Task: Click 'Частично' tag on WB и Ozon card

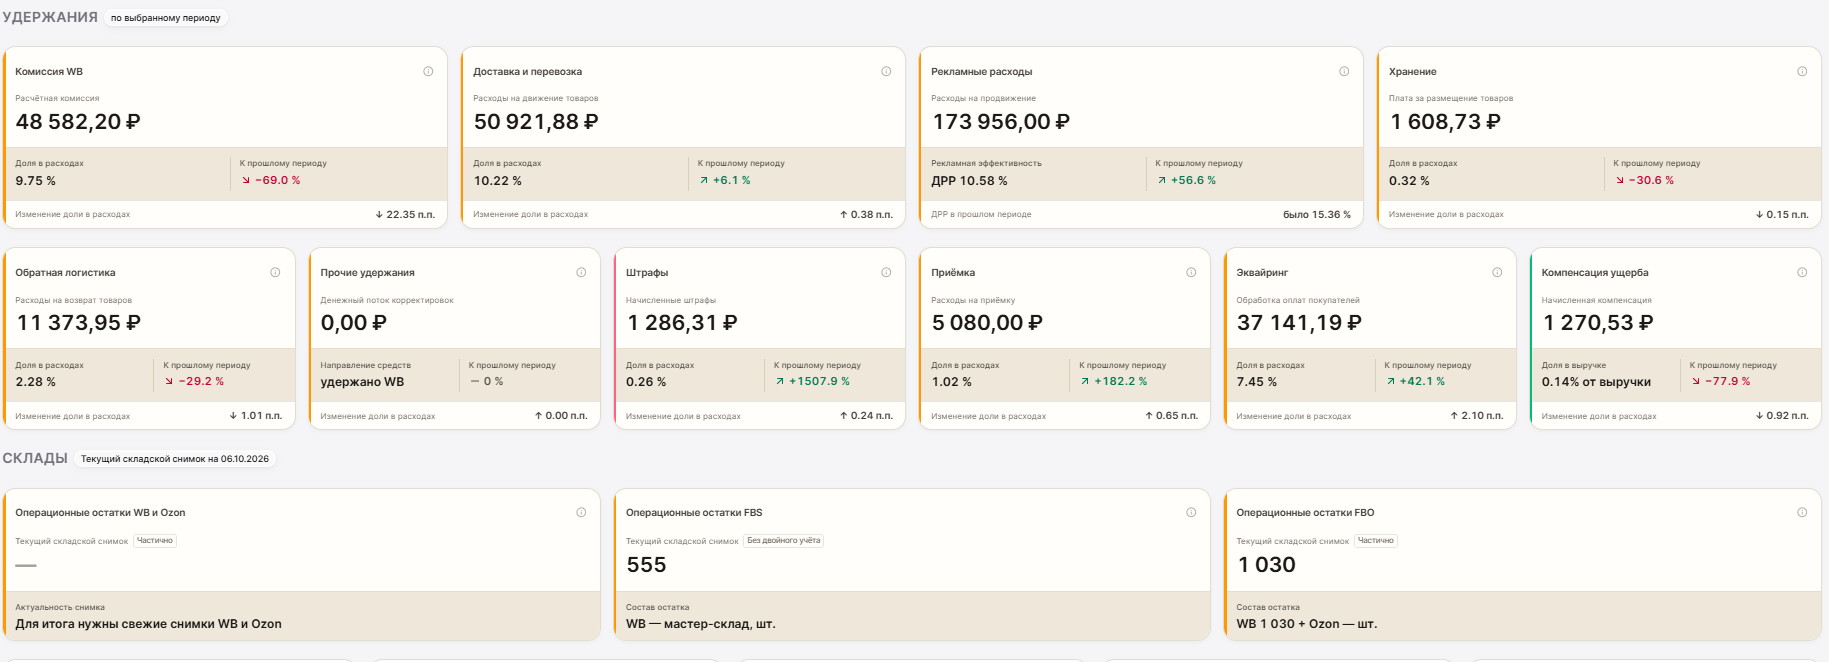Action: point(155,541)
